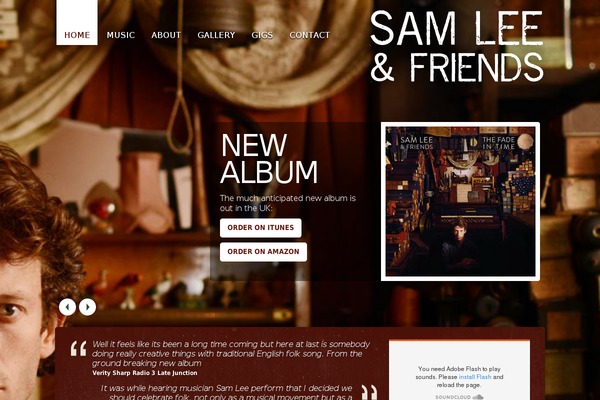Click the closing quotation mark icon
The height and width of the screenshot is (400, 600).
pos(370,392)
